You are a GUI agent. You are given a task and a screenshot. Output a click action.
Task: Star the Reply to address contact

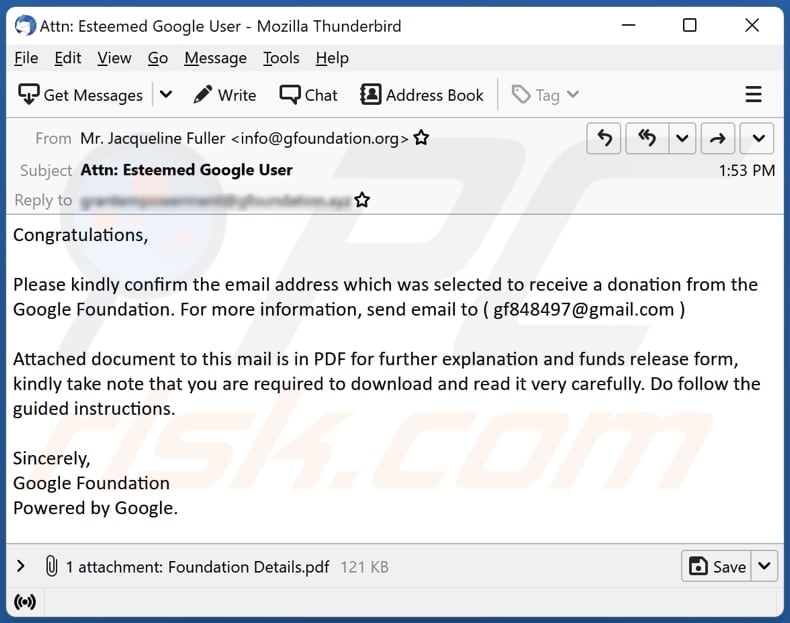[x=362, y=200]
